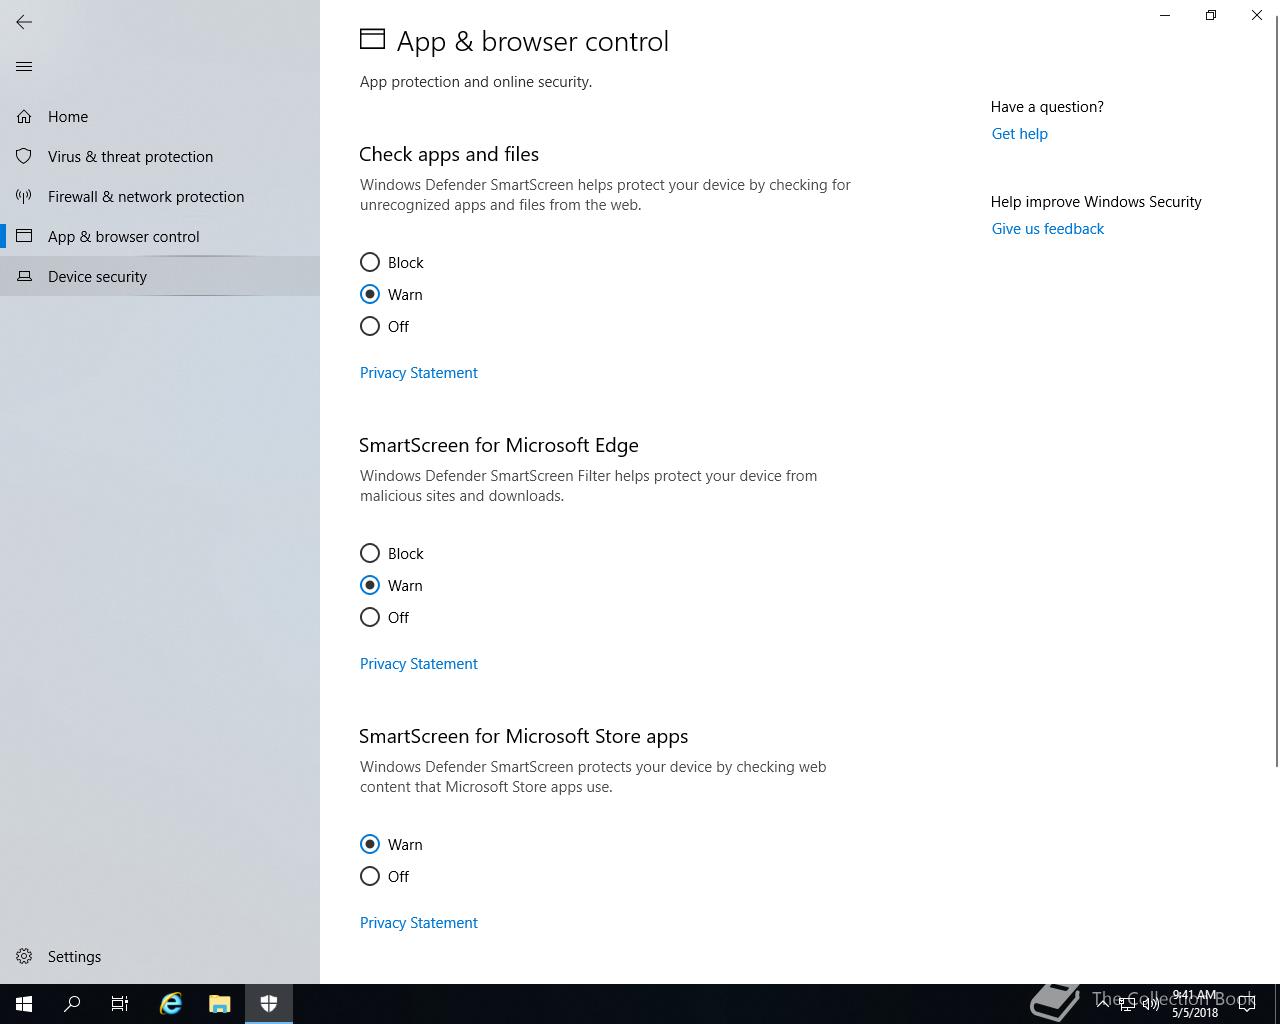This screenshot has width=1280, height=1024.
Task: Select Warn for SmartScreen for Microsoft Edge
Action: [370, 586]
